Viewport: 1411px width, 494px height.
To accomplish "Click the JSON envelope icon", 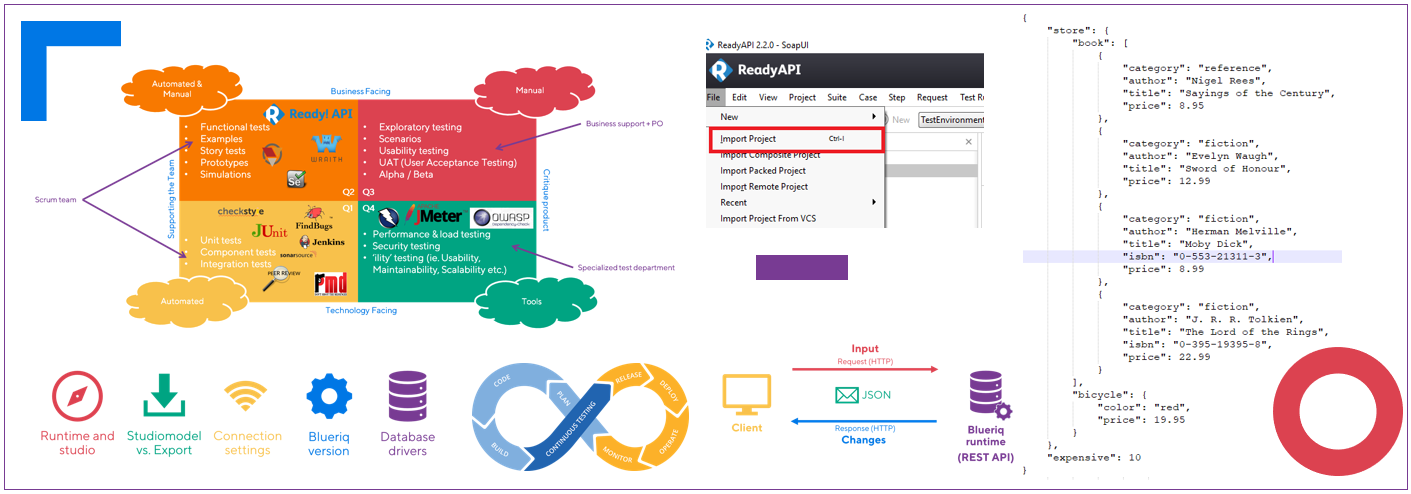I will (847, 395).
